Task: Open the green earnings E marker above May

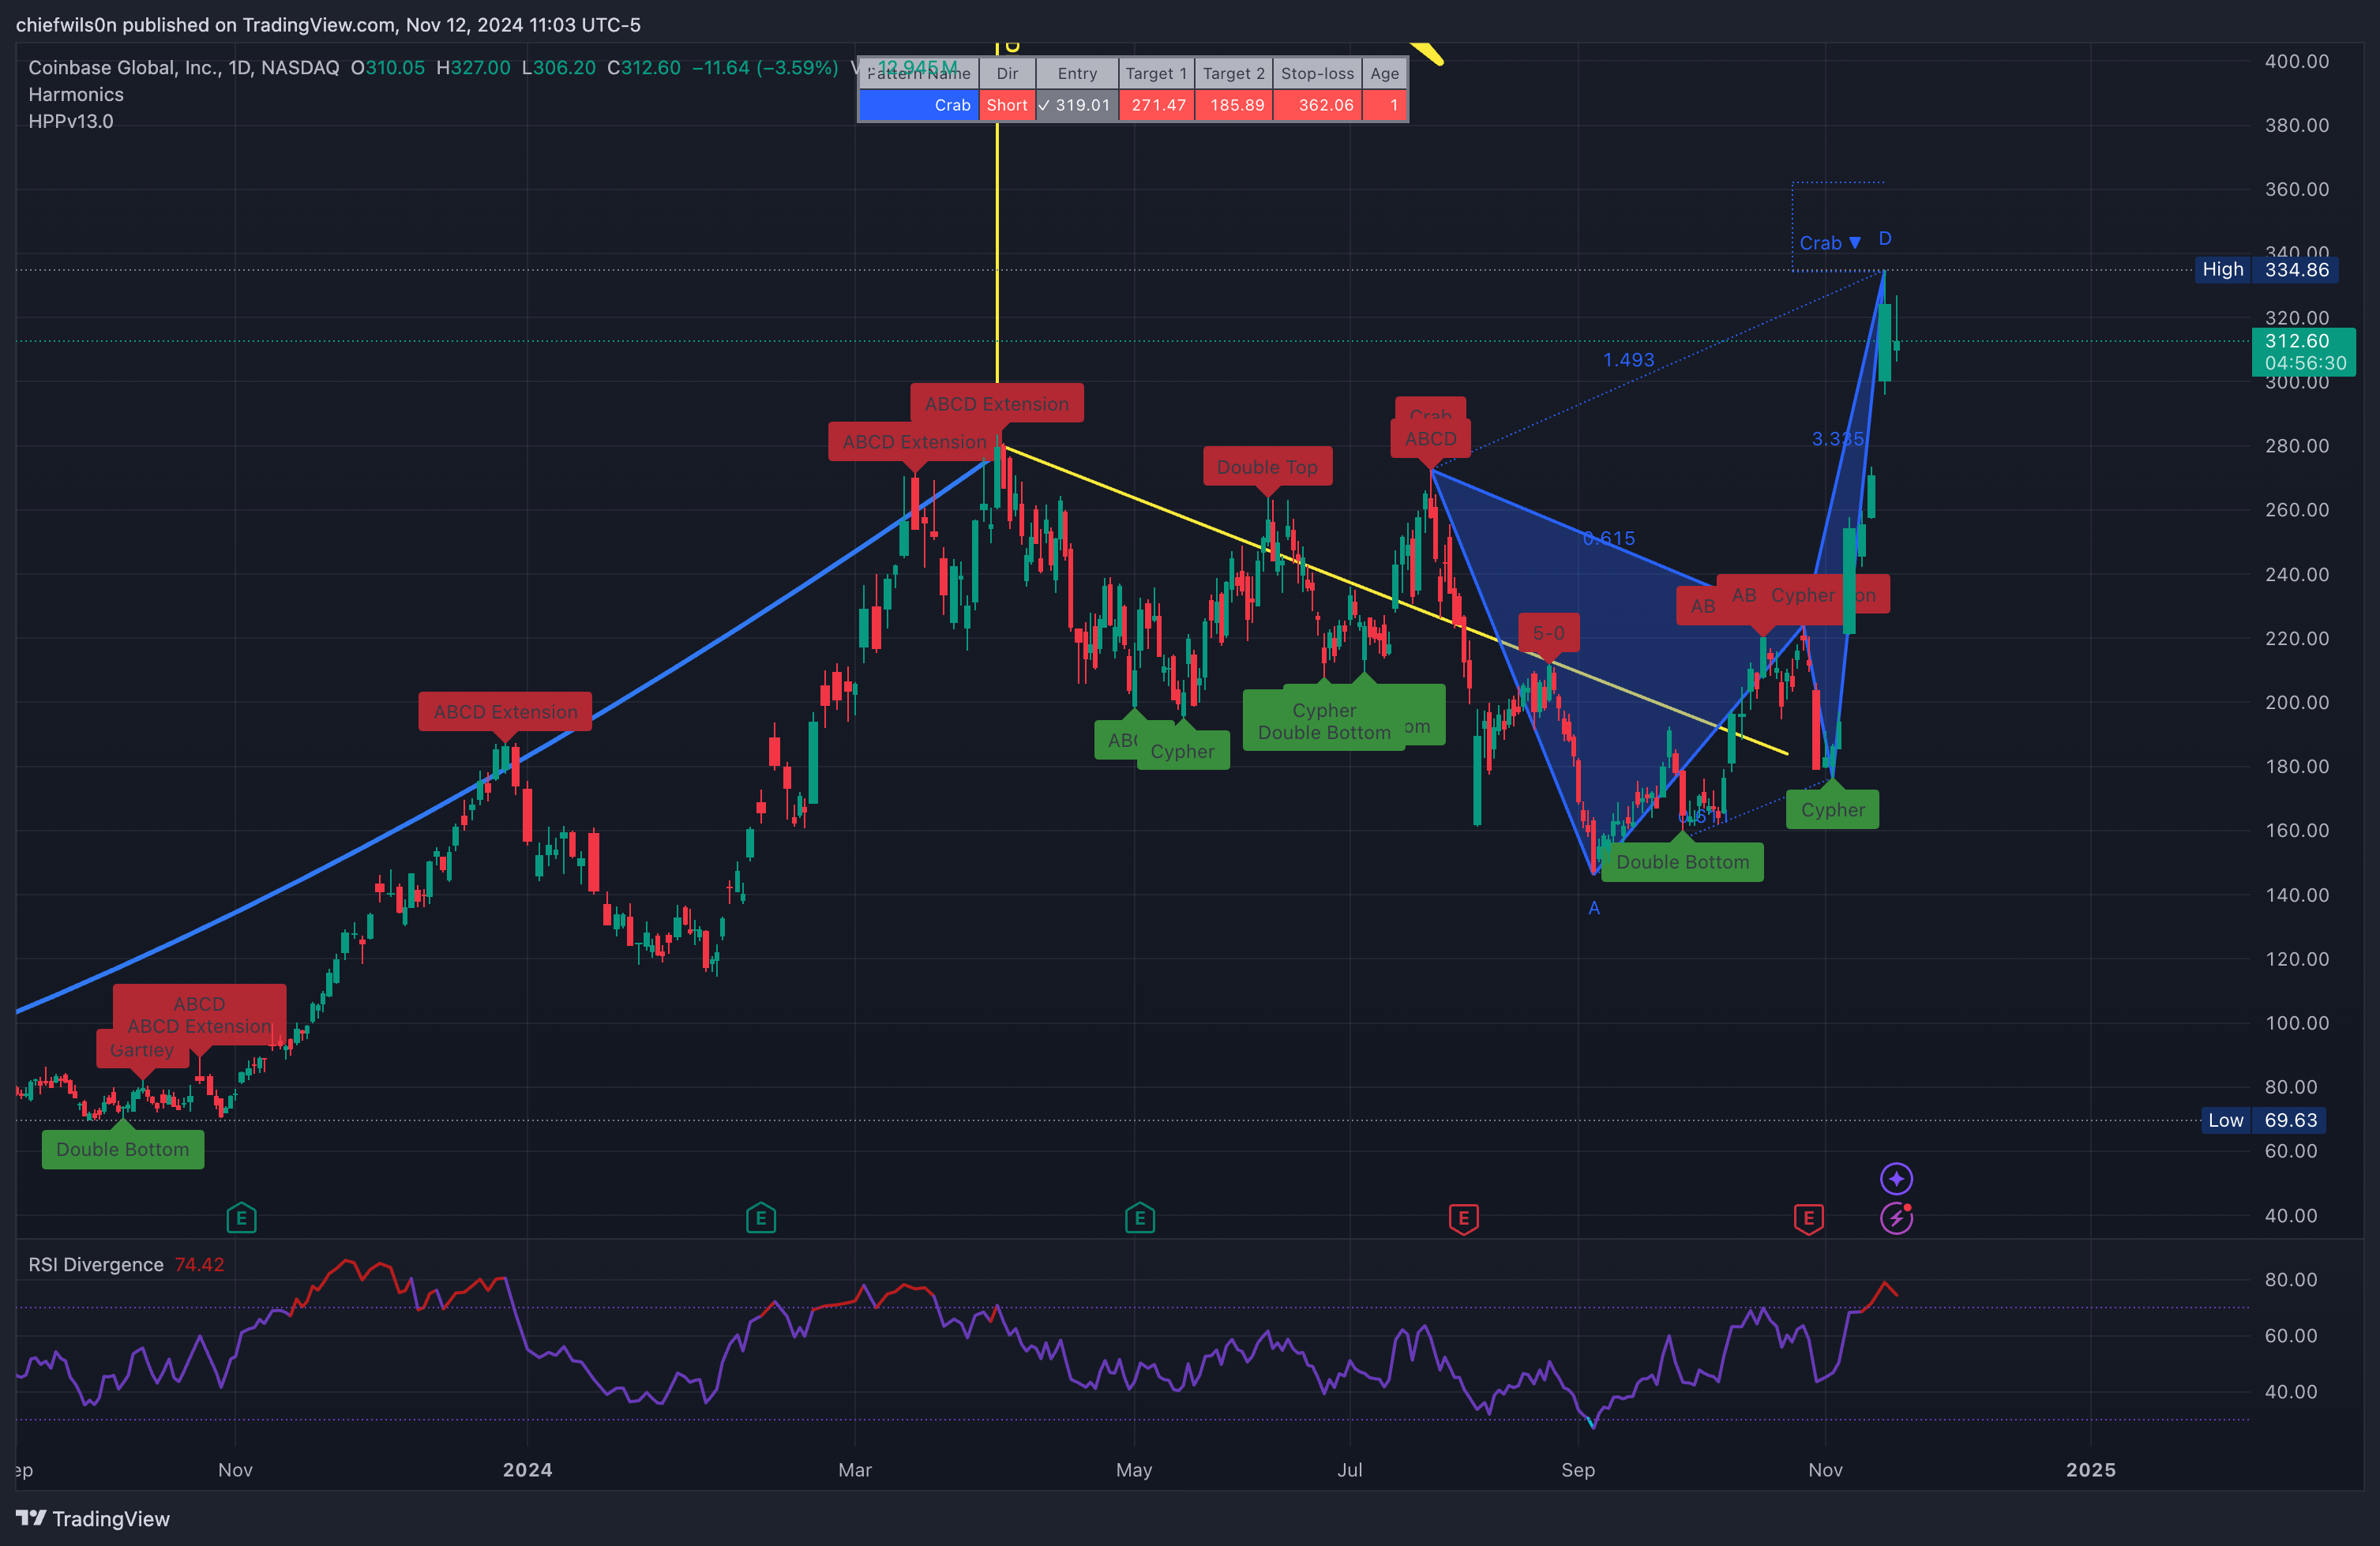Action: (1140, 1218)
